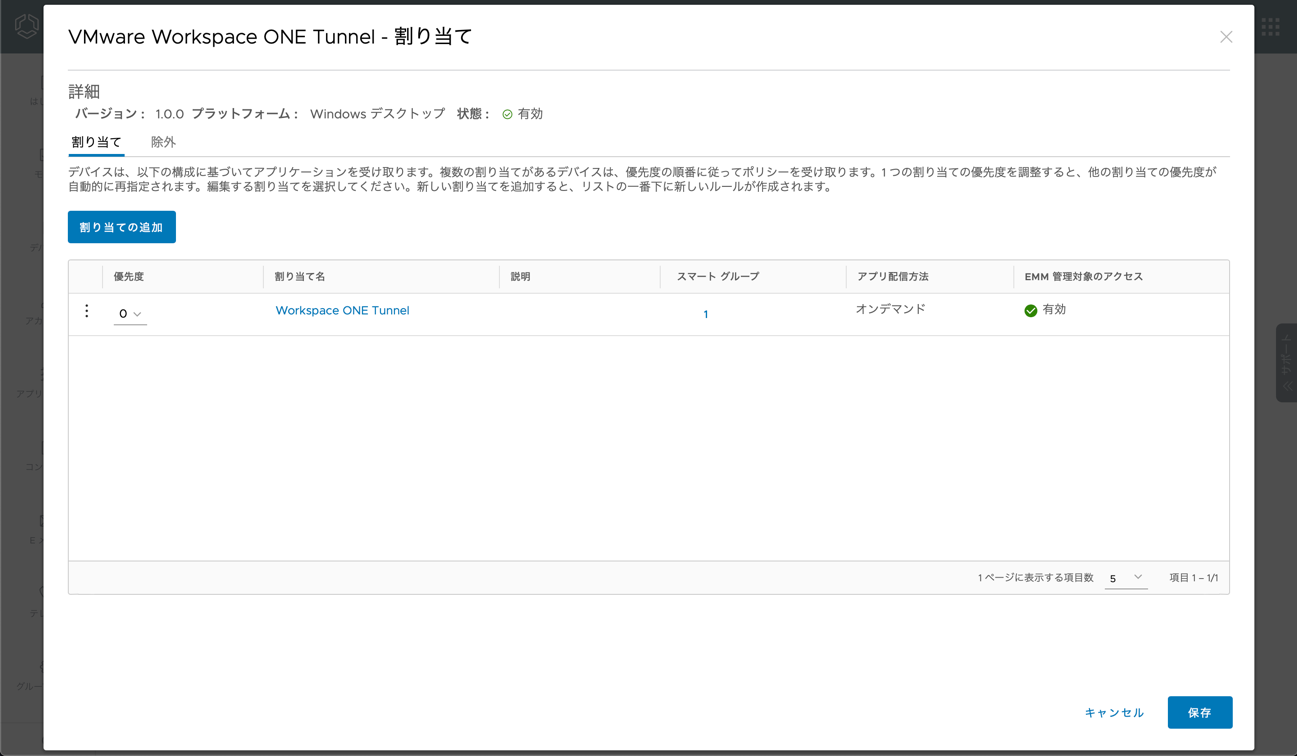Click the キャンセル button
Image resolution: width=1297 pixels, height=756 pixels.
(x=1114, y=713)
